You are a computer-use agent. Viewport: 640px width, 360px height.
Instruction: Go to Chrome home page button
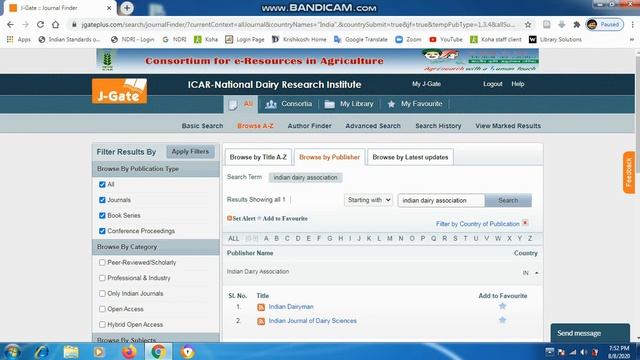(55, 24)
